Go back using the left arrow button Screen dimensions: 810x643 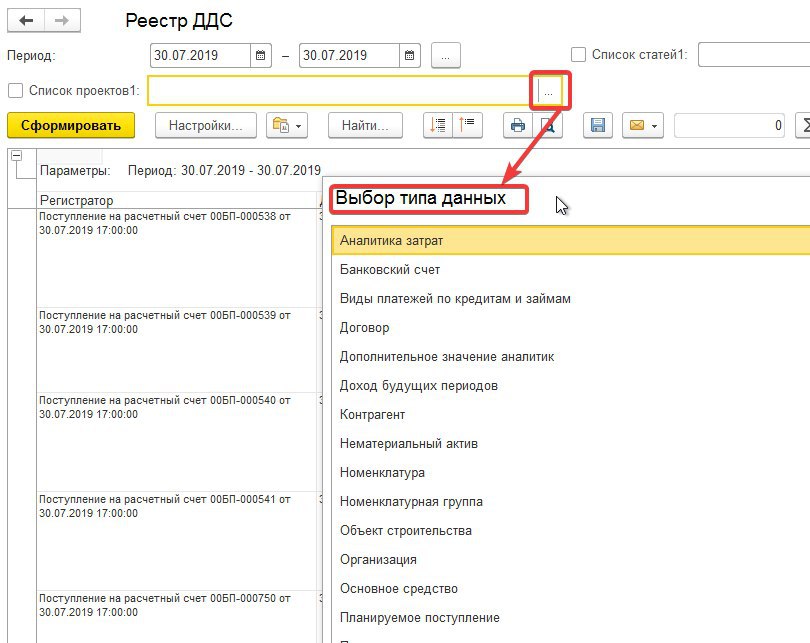[x=26, y=21]
